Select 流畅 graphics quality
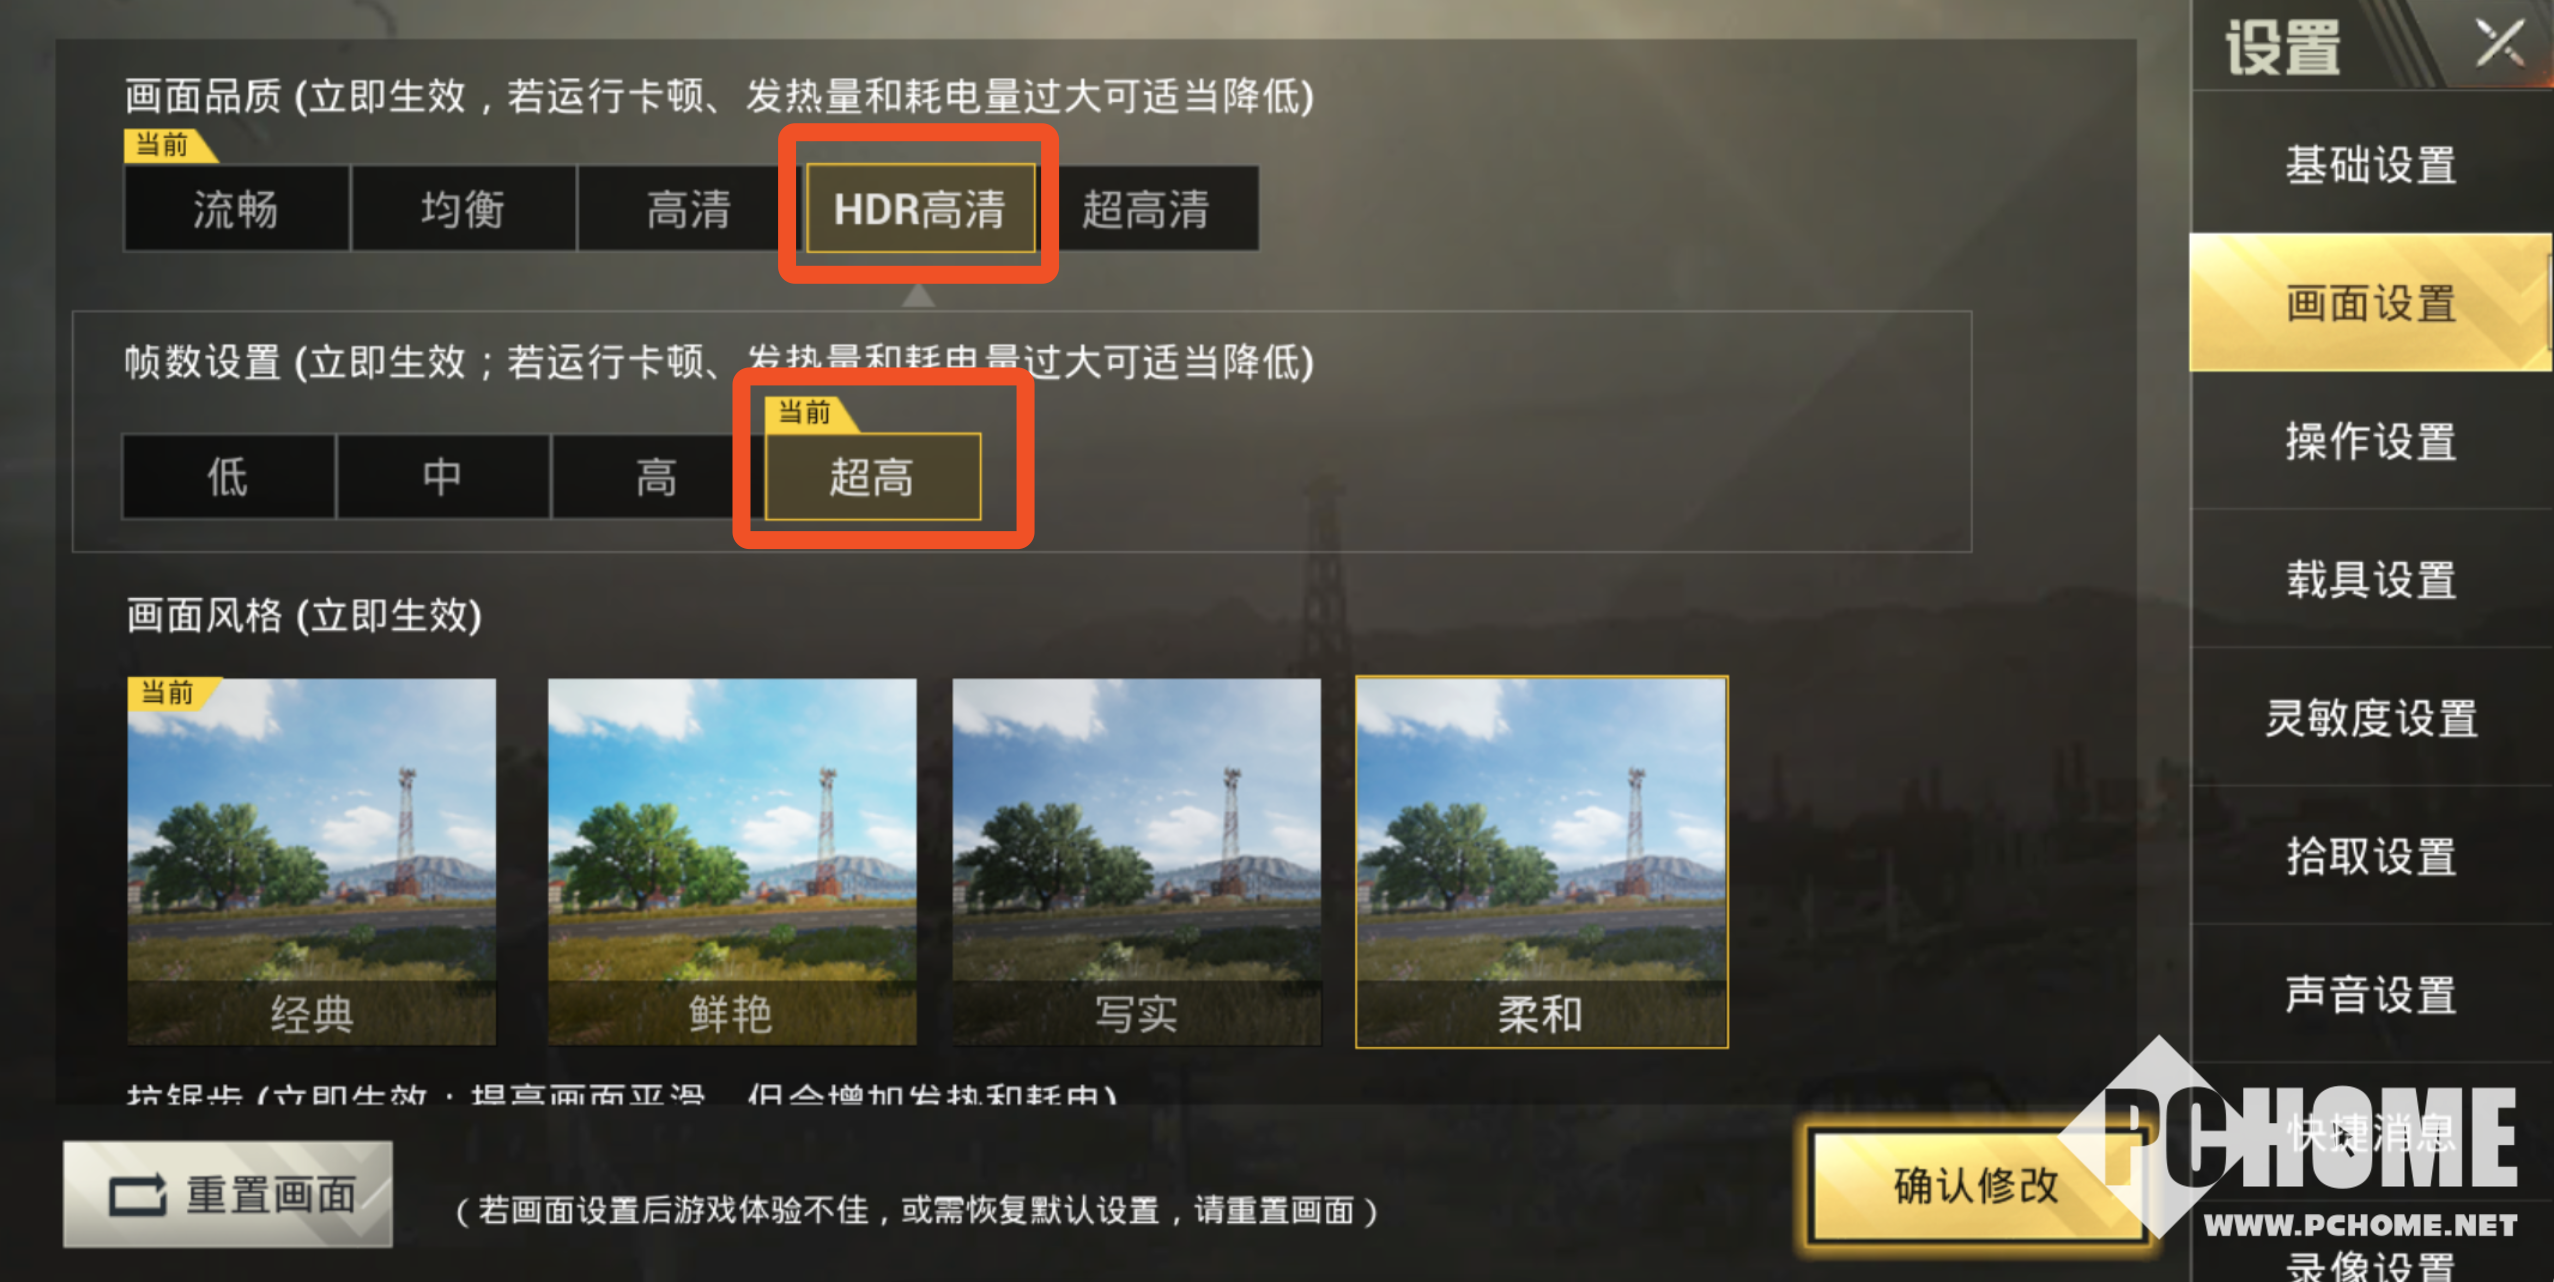The width and height of the screenshot is (2554, 1282). pyautogui.click(x=236, y=209)
